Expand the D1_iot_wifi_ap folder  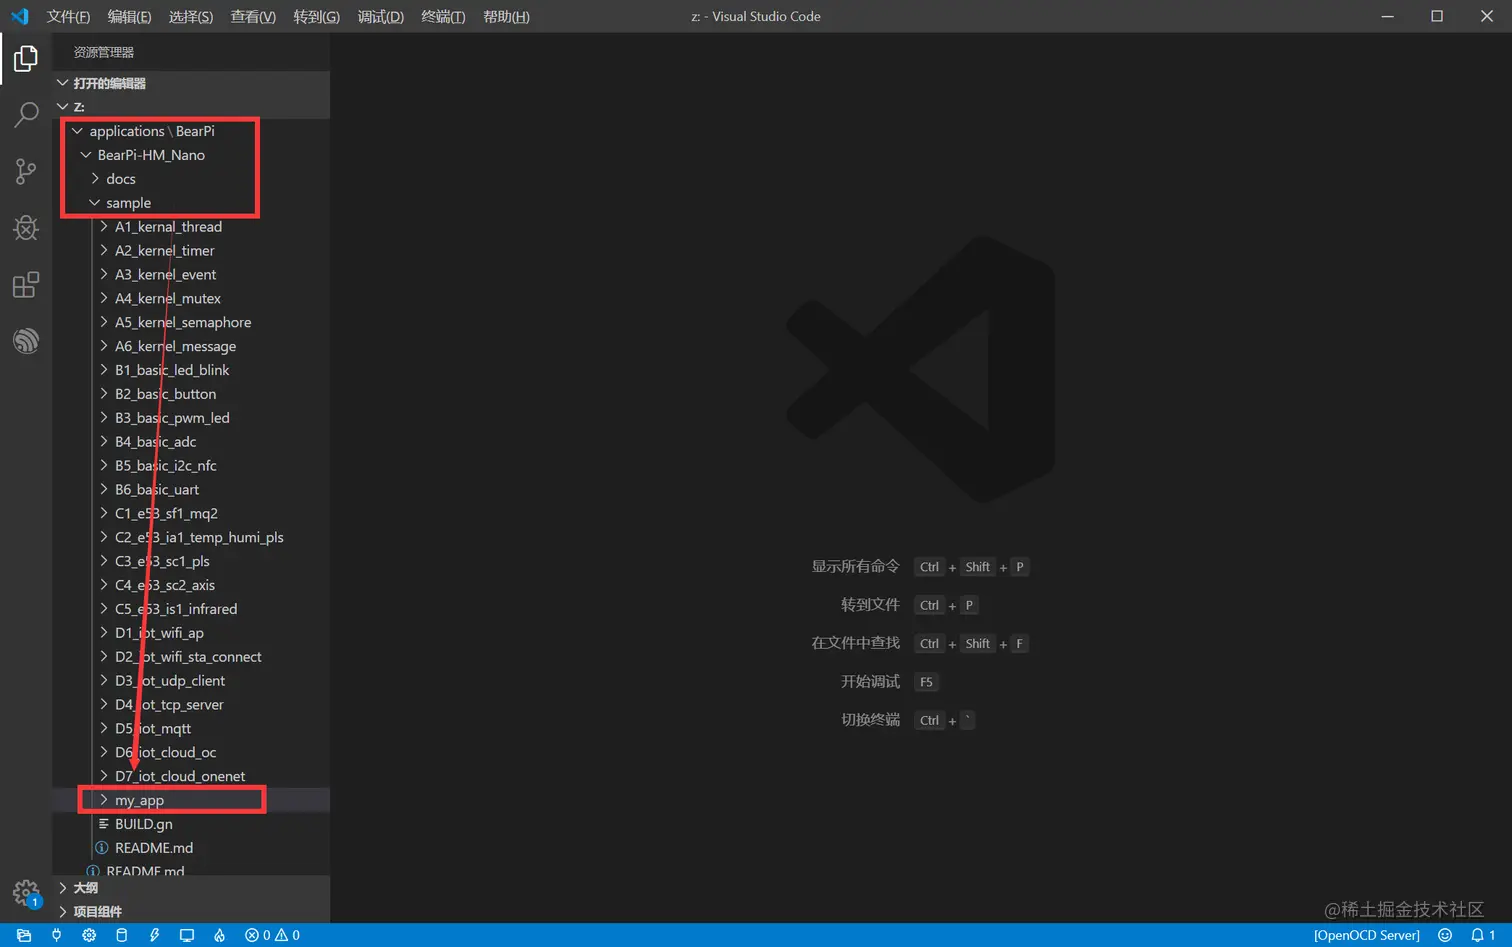pos(191,633)
